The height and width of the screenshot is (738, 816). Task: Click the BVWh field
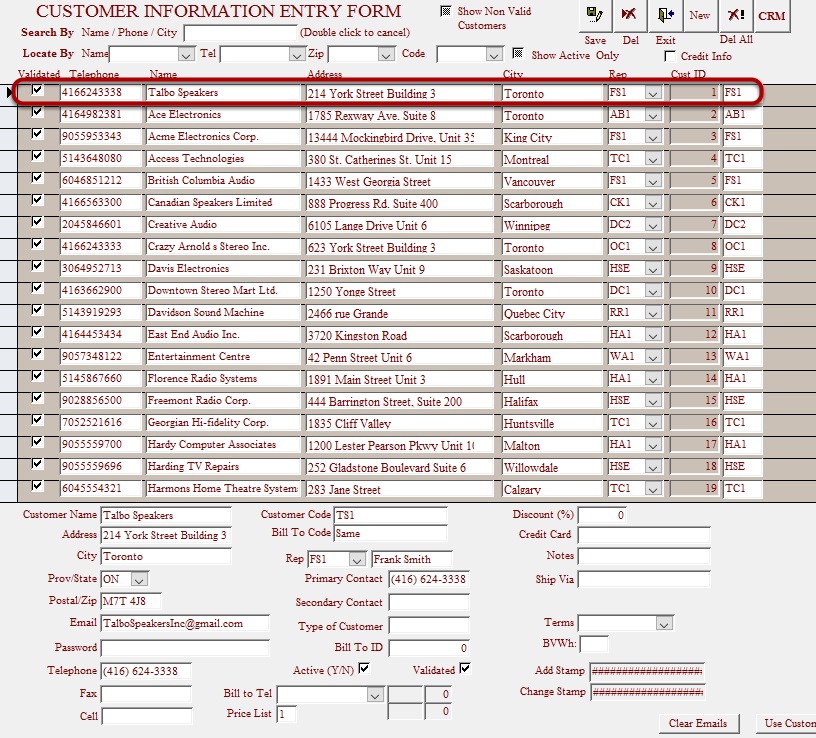click(594, 644)
